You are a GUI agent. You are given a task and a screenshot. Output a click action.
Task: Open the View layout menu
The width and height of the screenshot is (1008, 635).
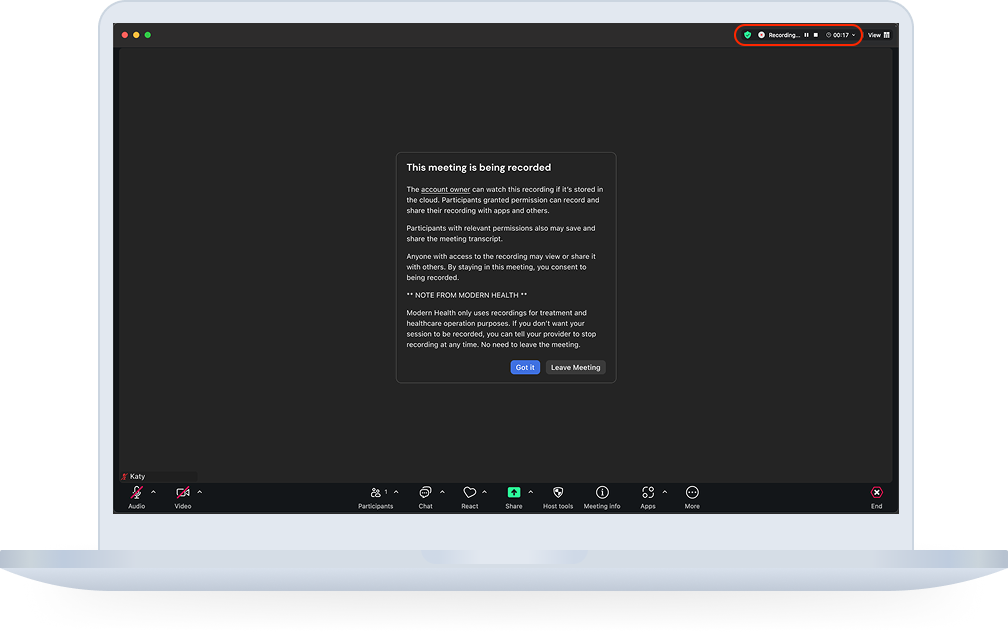click(x=879, y=35)
